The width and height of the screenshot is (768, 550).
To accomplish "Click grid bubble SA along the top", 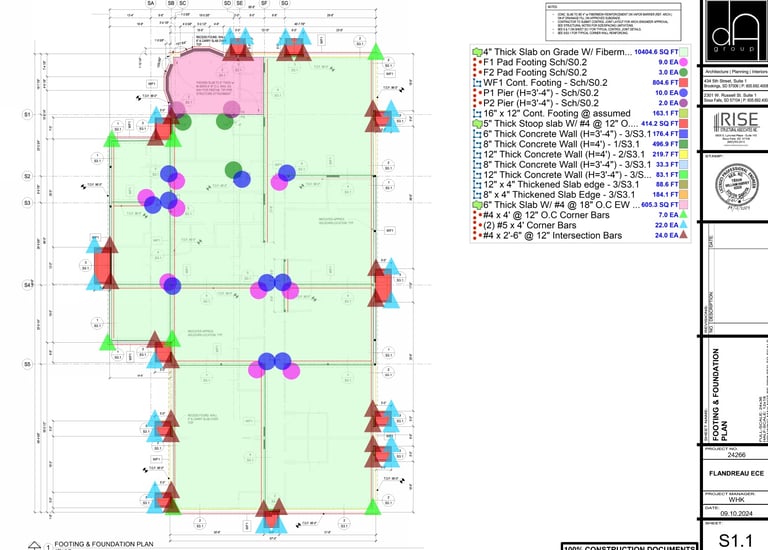I will [x=151, y=3].
